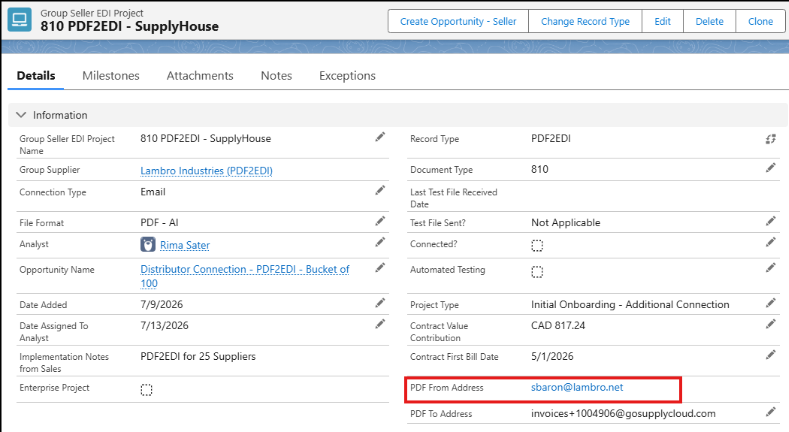789x432 pixels.
Task: Click Rima Sater's avatar icon
Action: 148,244
